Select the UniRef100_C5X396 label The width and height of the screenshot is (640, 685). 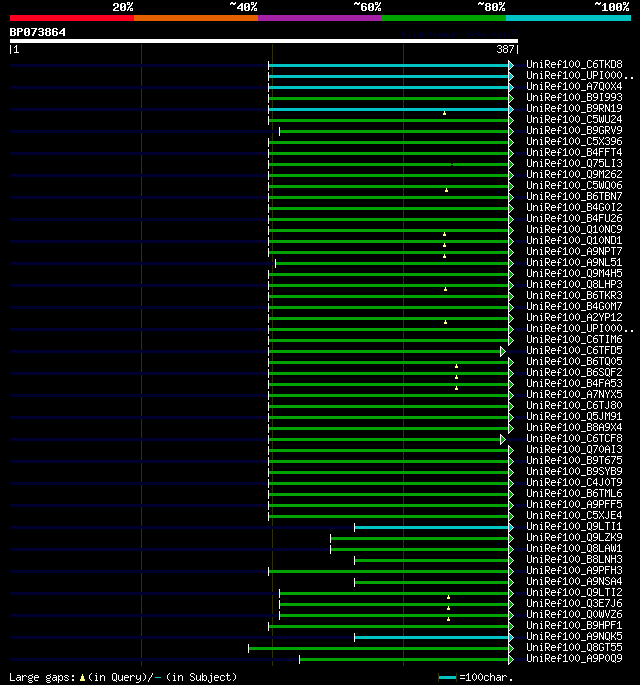point(574,142)
